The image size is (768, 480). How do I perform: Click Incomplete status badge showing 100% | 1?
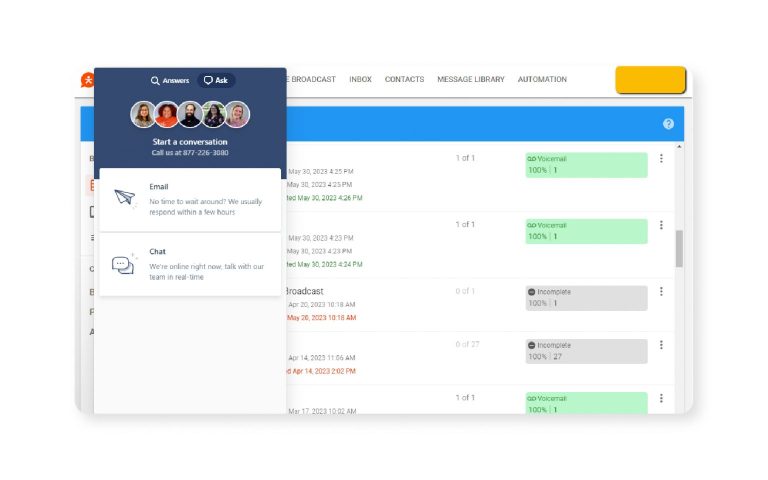pyautogui.click(x=586, y=298)
